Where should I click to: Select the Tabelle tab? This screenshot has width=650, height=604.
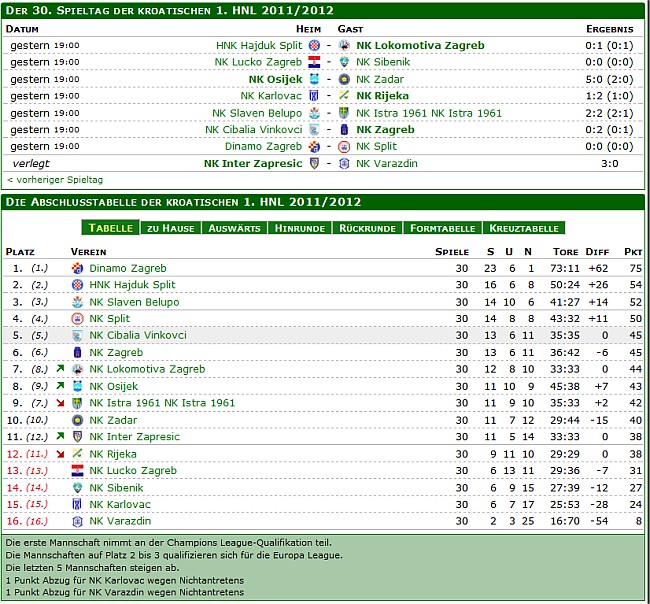(x=111, y=228)
